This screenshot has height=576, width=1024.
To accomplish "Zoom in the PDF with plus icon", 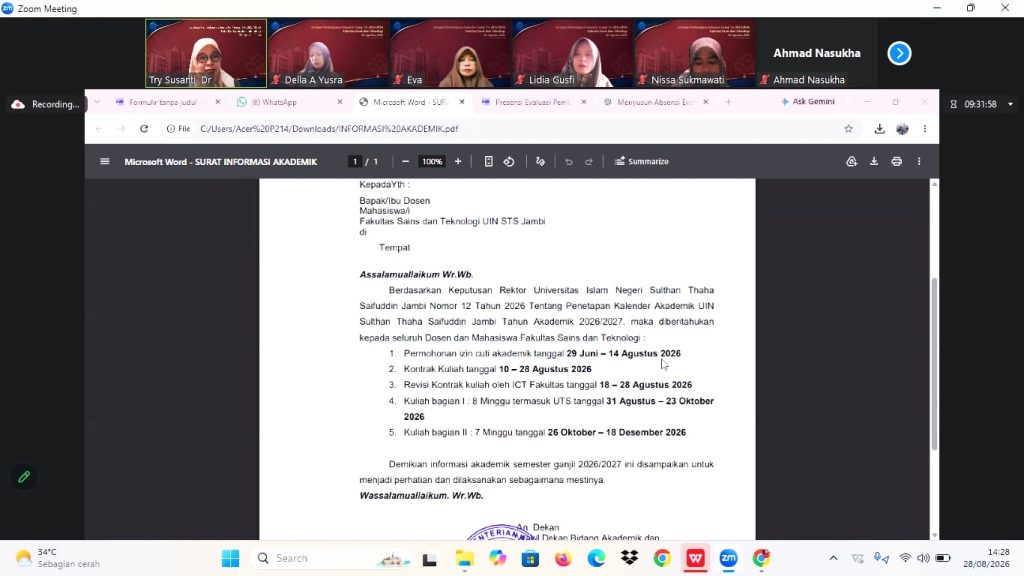I will 458,161.
